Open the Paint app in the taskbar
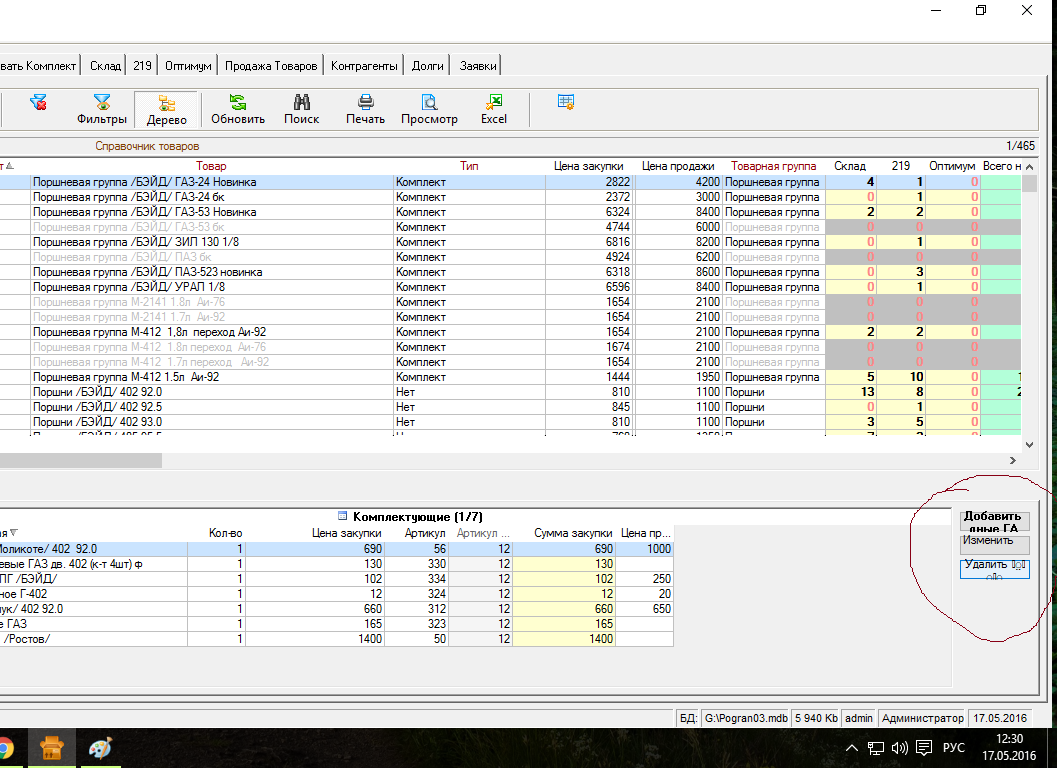This screenshot has height=768, width=1057. pyautogui.click(x=102, y=748)
